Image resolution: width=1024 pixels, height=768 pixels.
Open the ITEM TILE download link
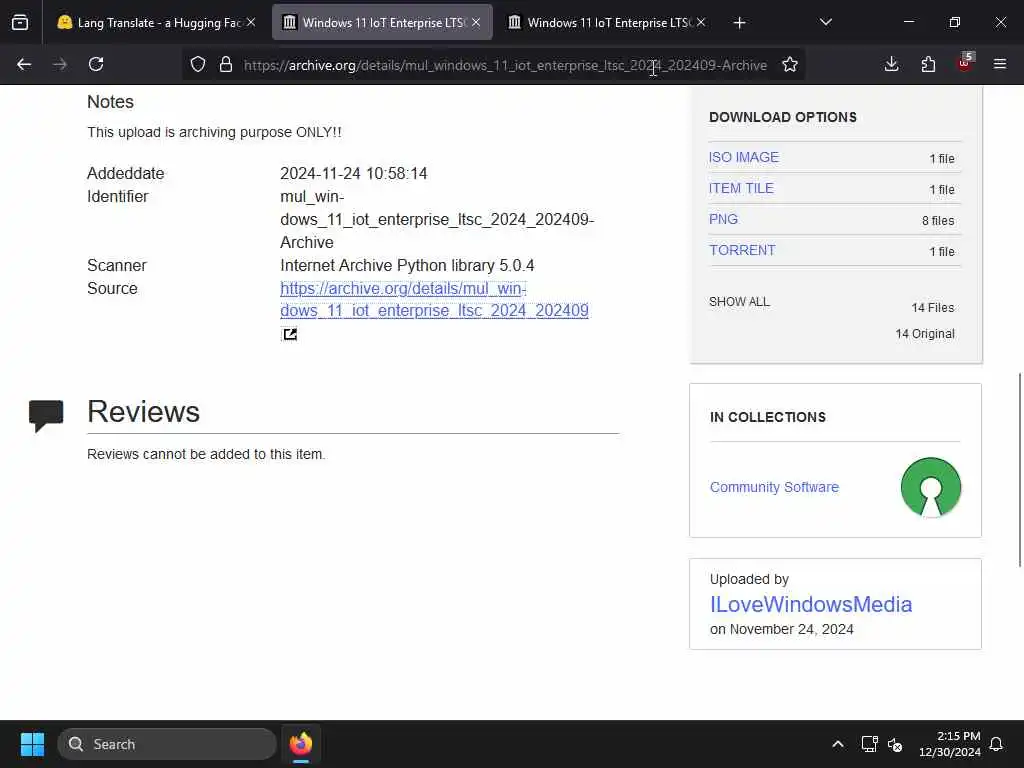[x=741, y=188]
